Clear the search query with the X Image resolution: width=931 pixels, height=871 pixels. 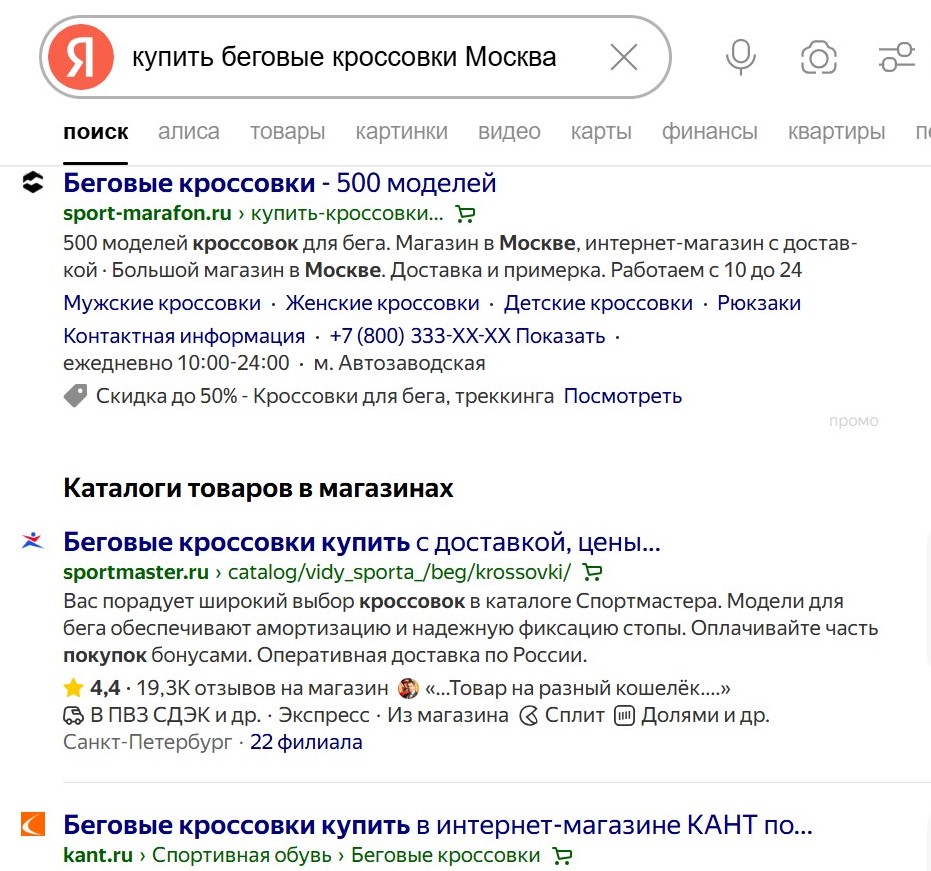pyautogui.click(x=623, y=57)
